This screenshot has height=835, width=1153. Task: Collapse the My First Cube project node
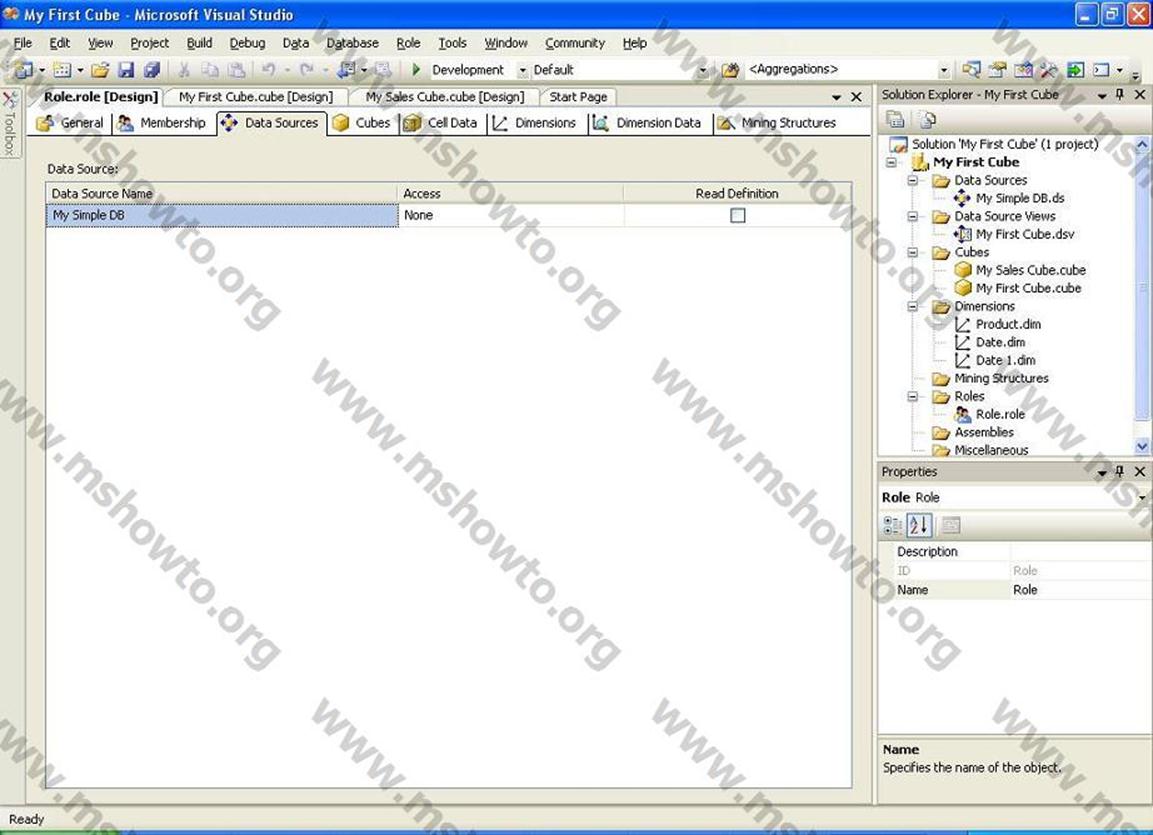[x=892, y=162]
